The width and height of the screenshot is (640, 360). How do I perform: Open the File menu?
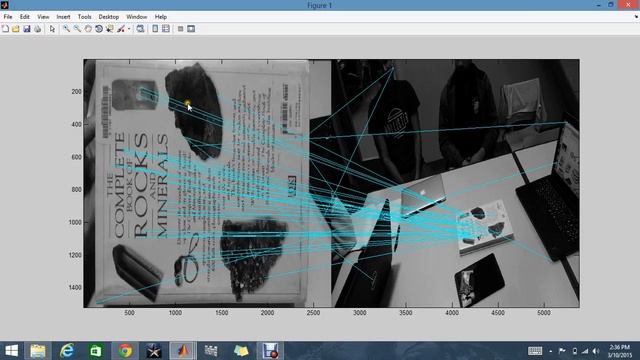click(x=8, y=17)
